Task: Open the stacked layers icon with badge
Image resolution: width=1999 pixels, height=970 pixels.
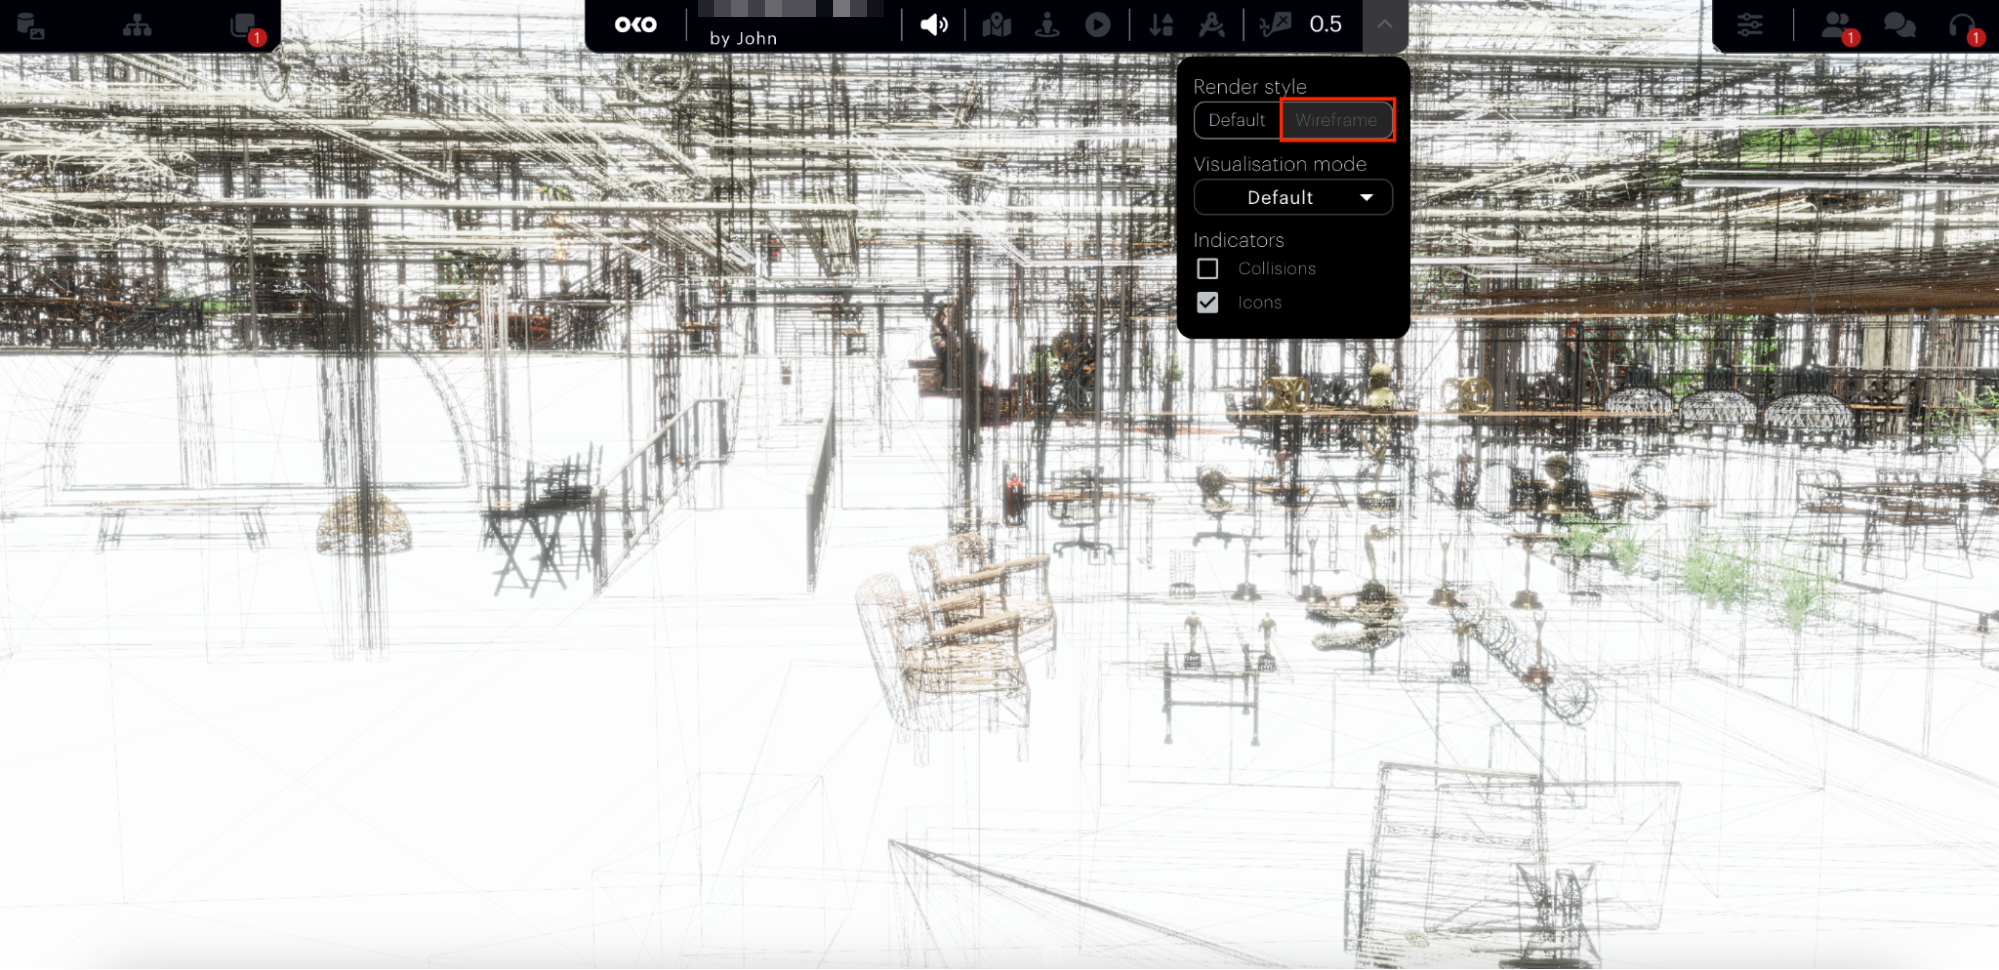Action: [243, 26]
